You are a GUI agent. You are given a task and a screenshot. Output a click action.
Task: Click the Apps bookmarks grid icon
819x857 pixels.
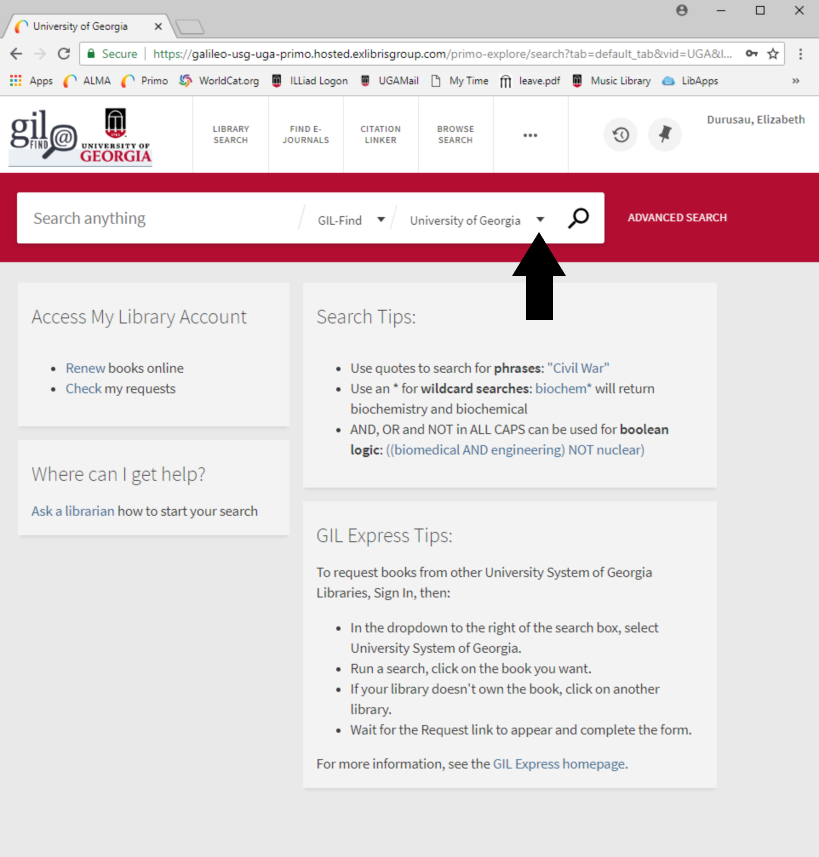16,81
